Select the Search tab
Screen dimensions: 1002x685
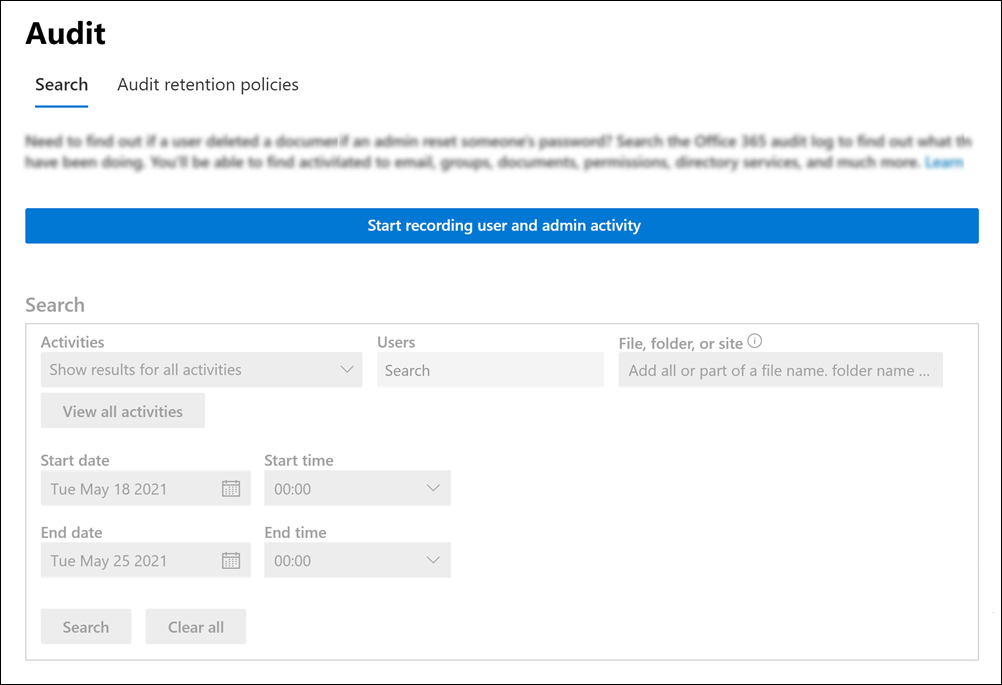pyautogui.click(x=61, y=84)
